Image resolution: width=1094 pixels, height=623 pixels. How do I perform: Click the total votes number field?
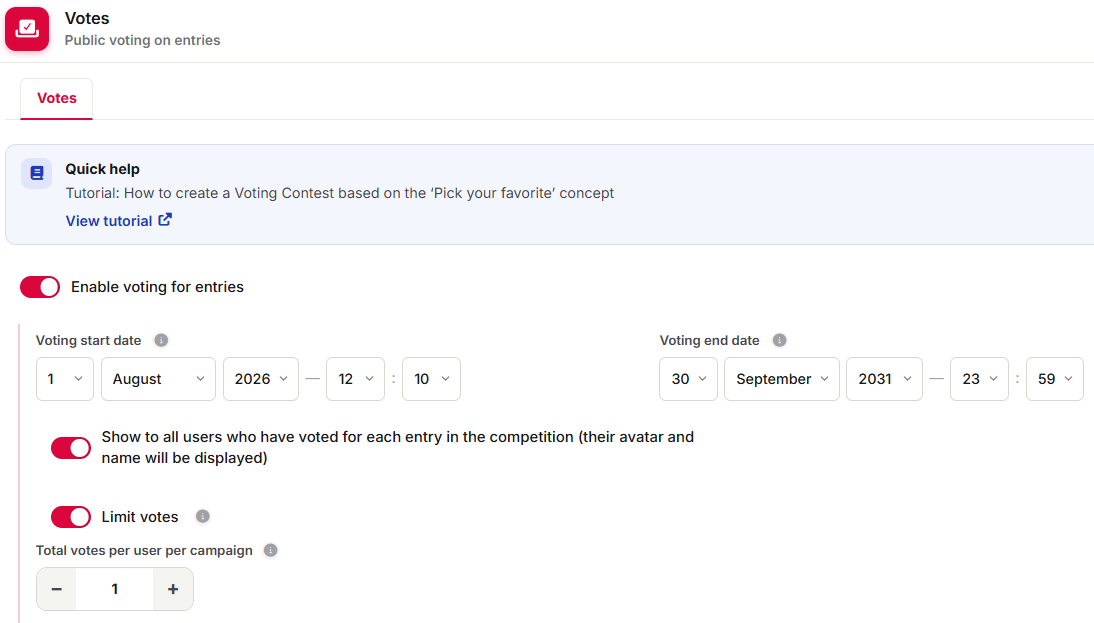point(114,590)
